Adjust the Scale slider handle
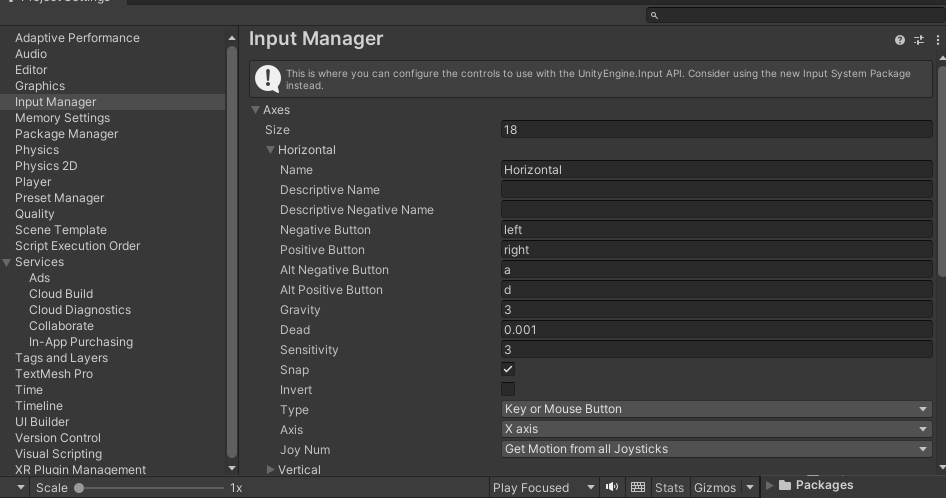This screenshot has height=498, width=946. [79, 488]
